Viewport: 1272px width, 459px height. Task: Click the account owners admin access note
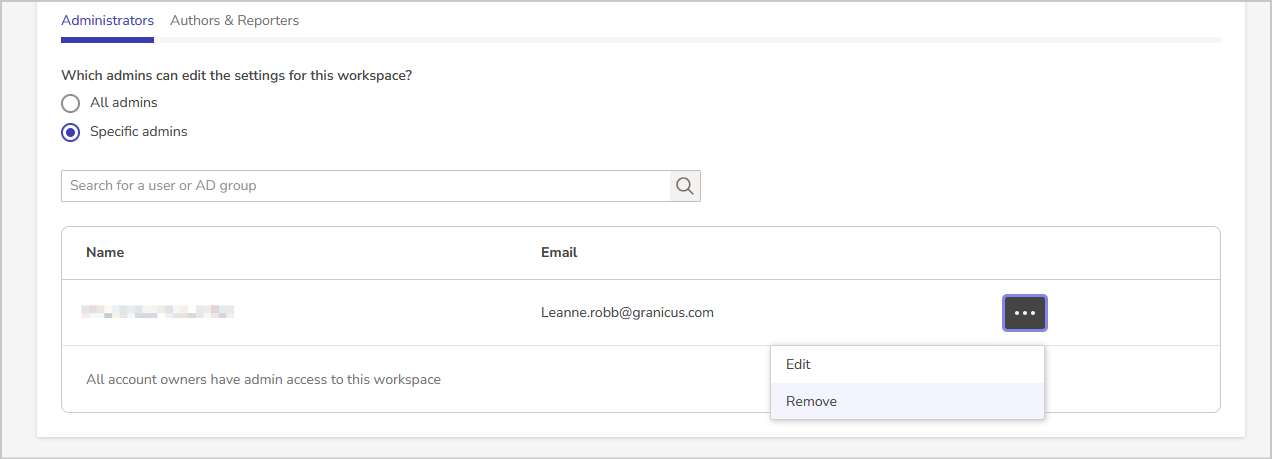pos(263,379)
